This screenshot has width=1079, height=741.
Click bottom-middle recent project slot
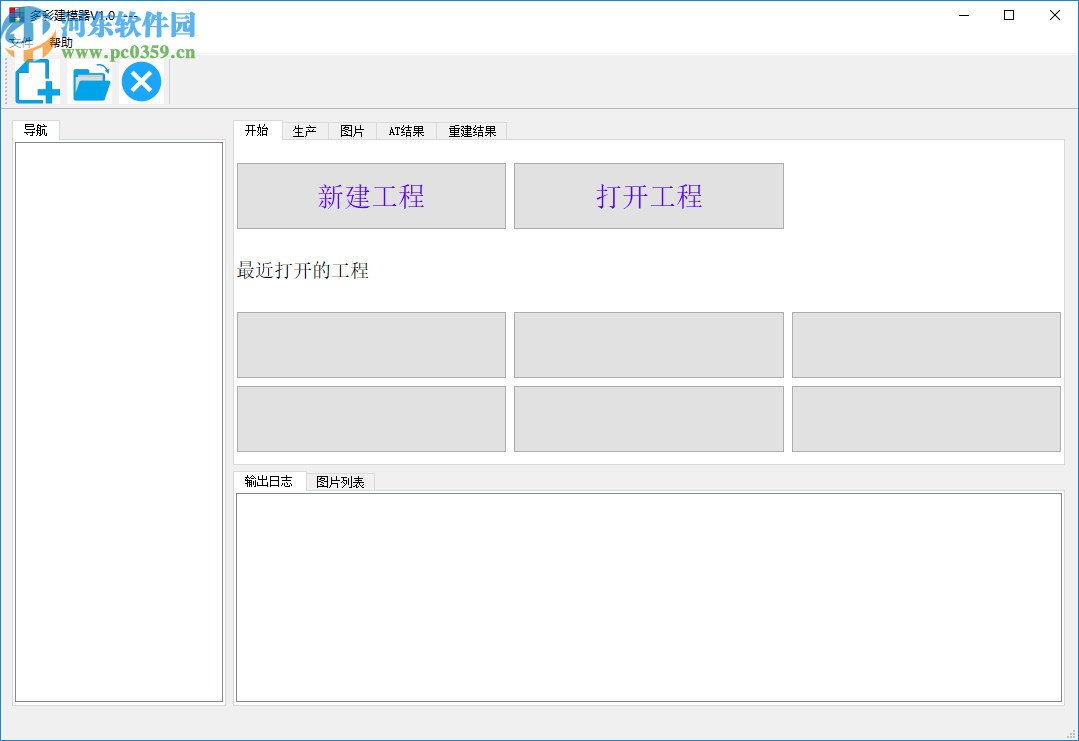click(x=649, y=419)
